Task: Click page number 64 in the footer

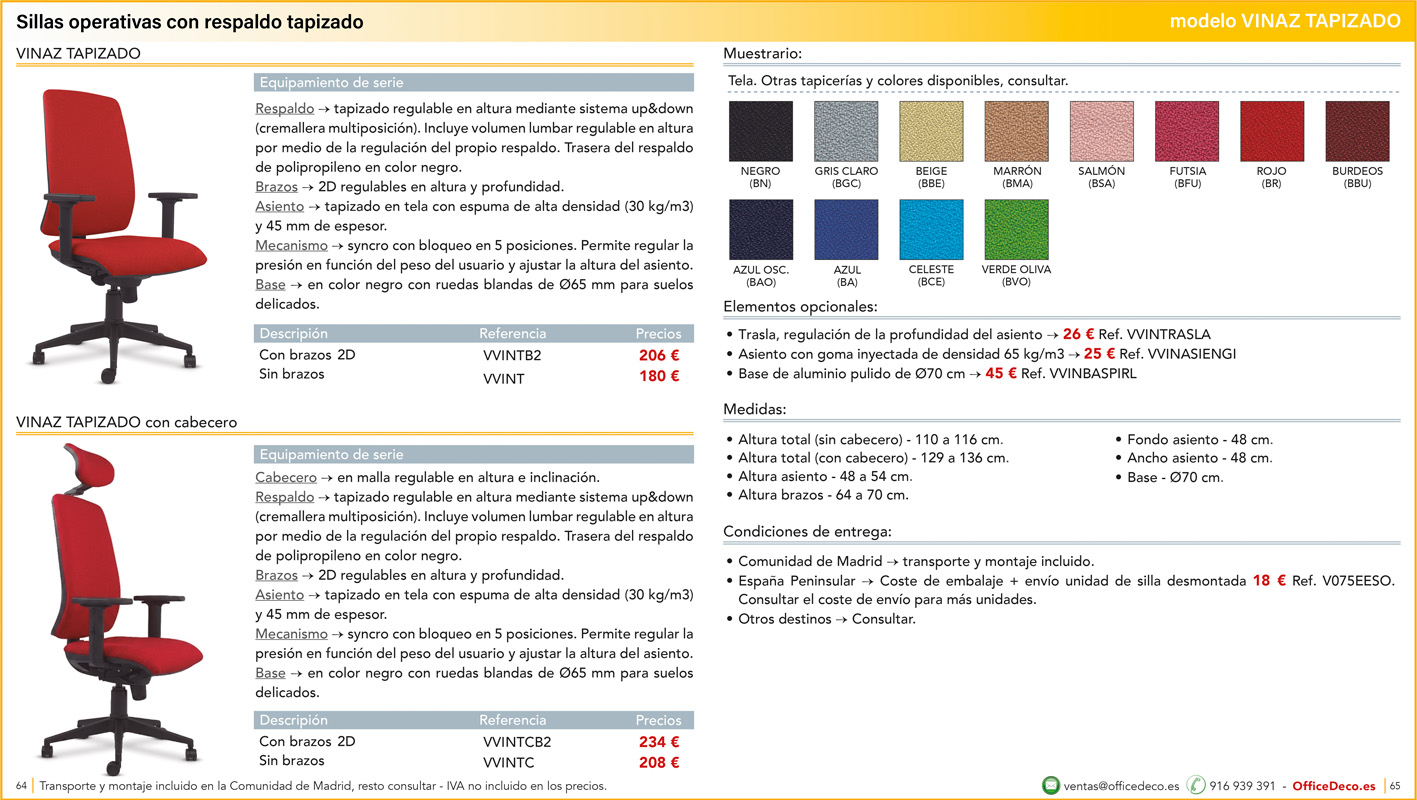Action: pyautogui.click(x=22, y=786)
